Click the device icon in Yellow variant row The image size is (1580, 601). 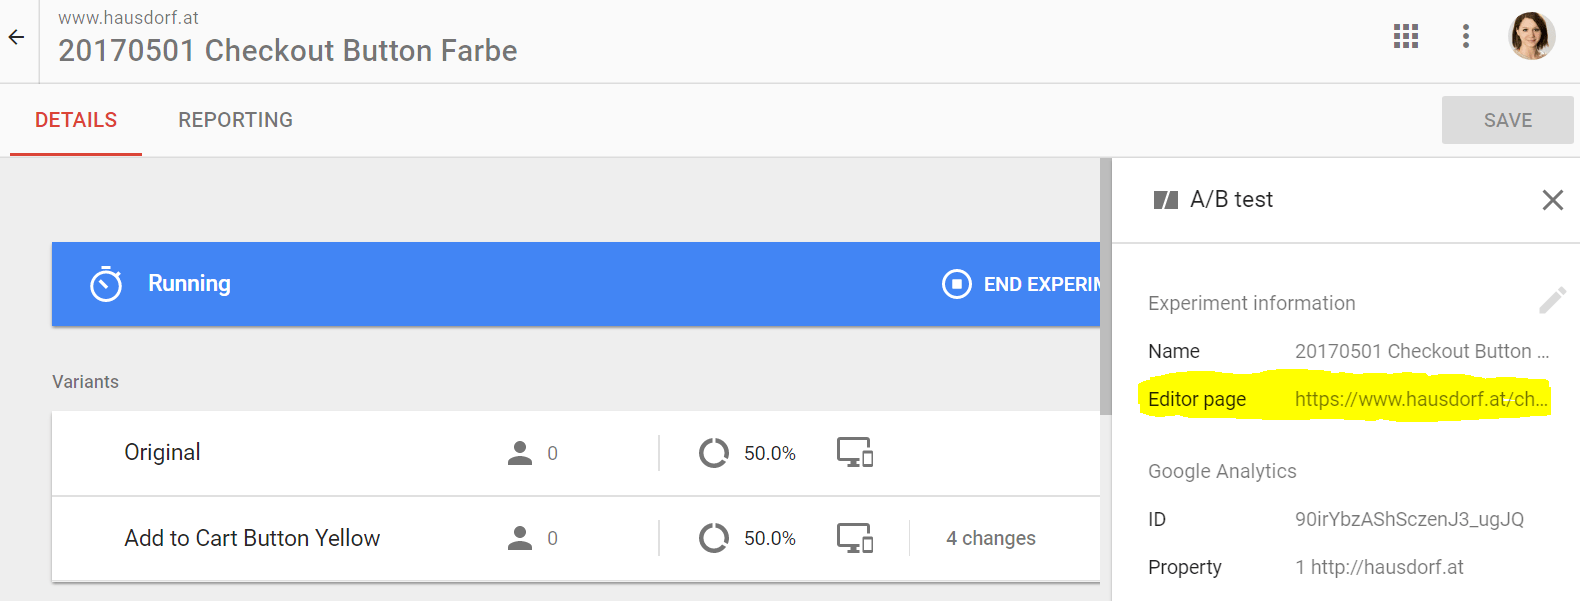855,538
